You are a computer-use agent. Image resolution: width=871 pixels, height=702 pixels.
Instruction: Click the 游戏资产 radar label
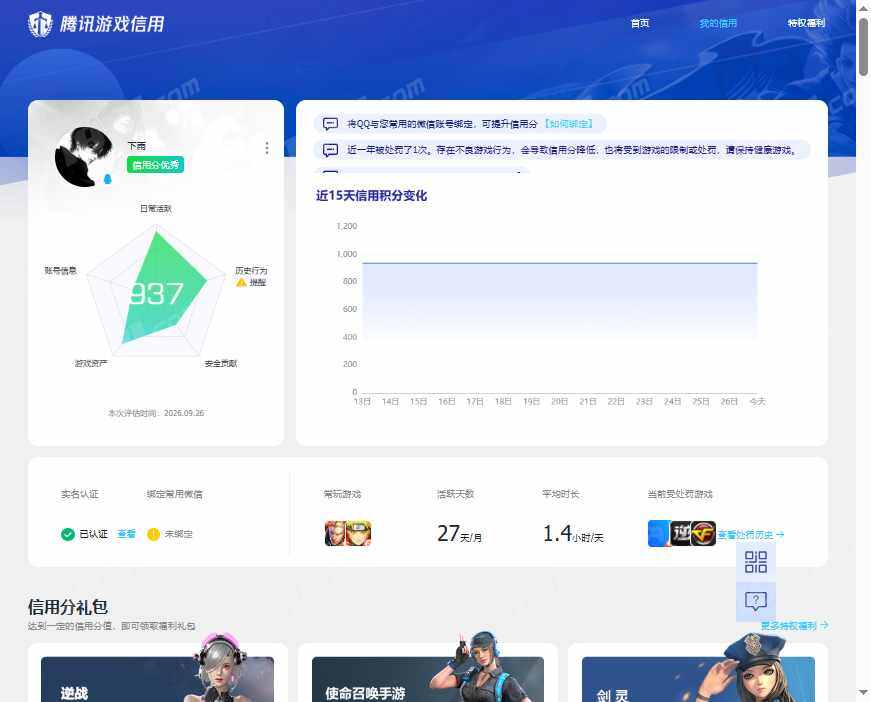(91, 363)
